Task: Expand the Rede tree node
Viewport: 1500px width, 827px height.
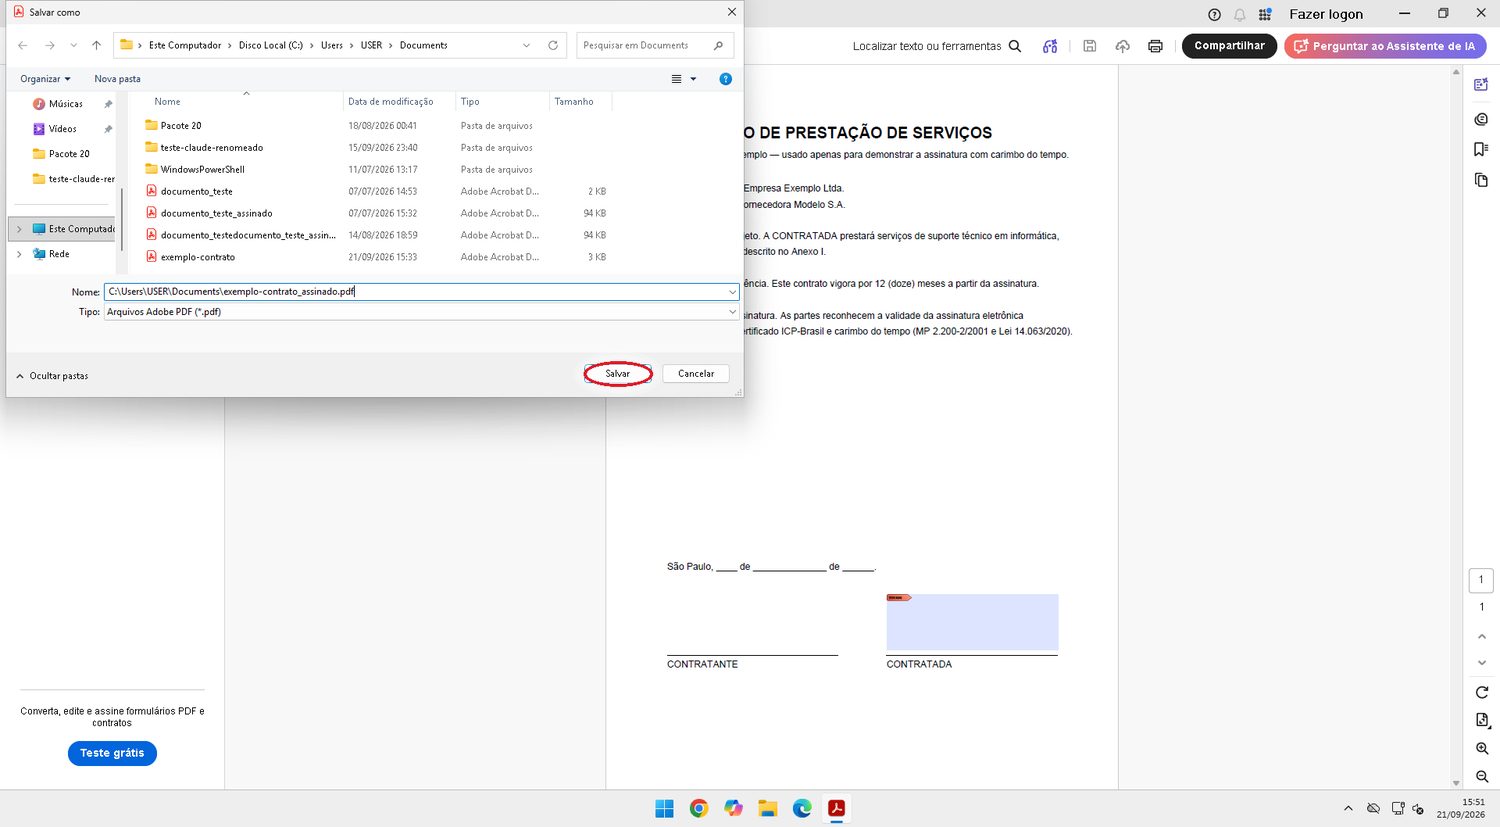Action: (x=19, y=254)
